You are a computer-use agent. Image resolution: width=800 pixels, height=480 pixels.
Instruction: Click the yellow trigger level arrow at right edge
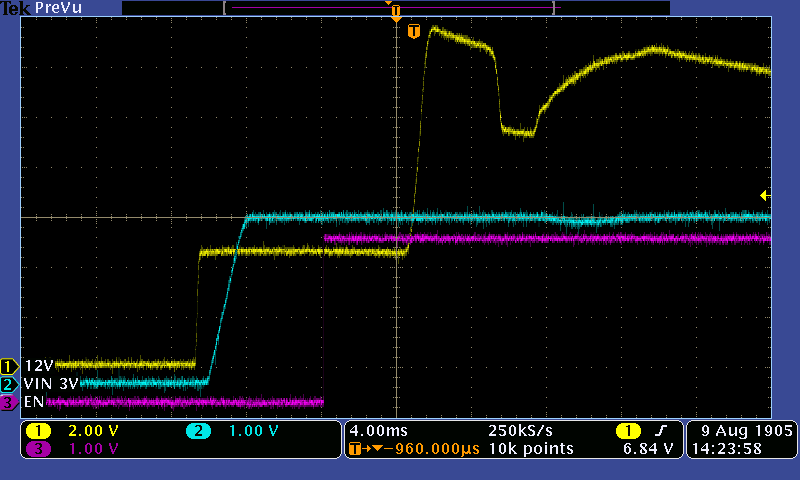point(765,195)
